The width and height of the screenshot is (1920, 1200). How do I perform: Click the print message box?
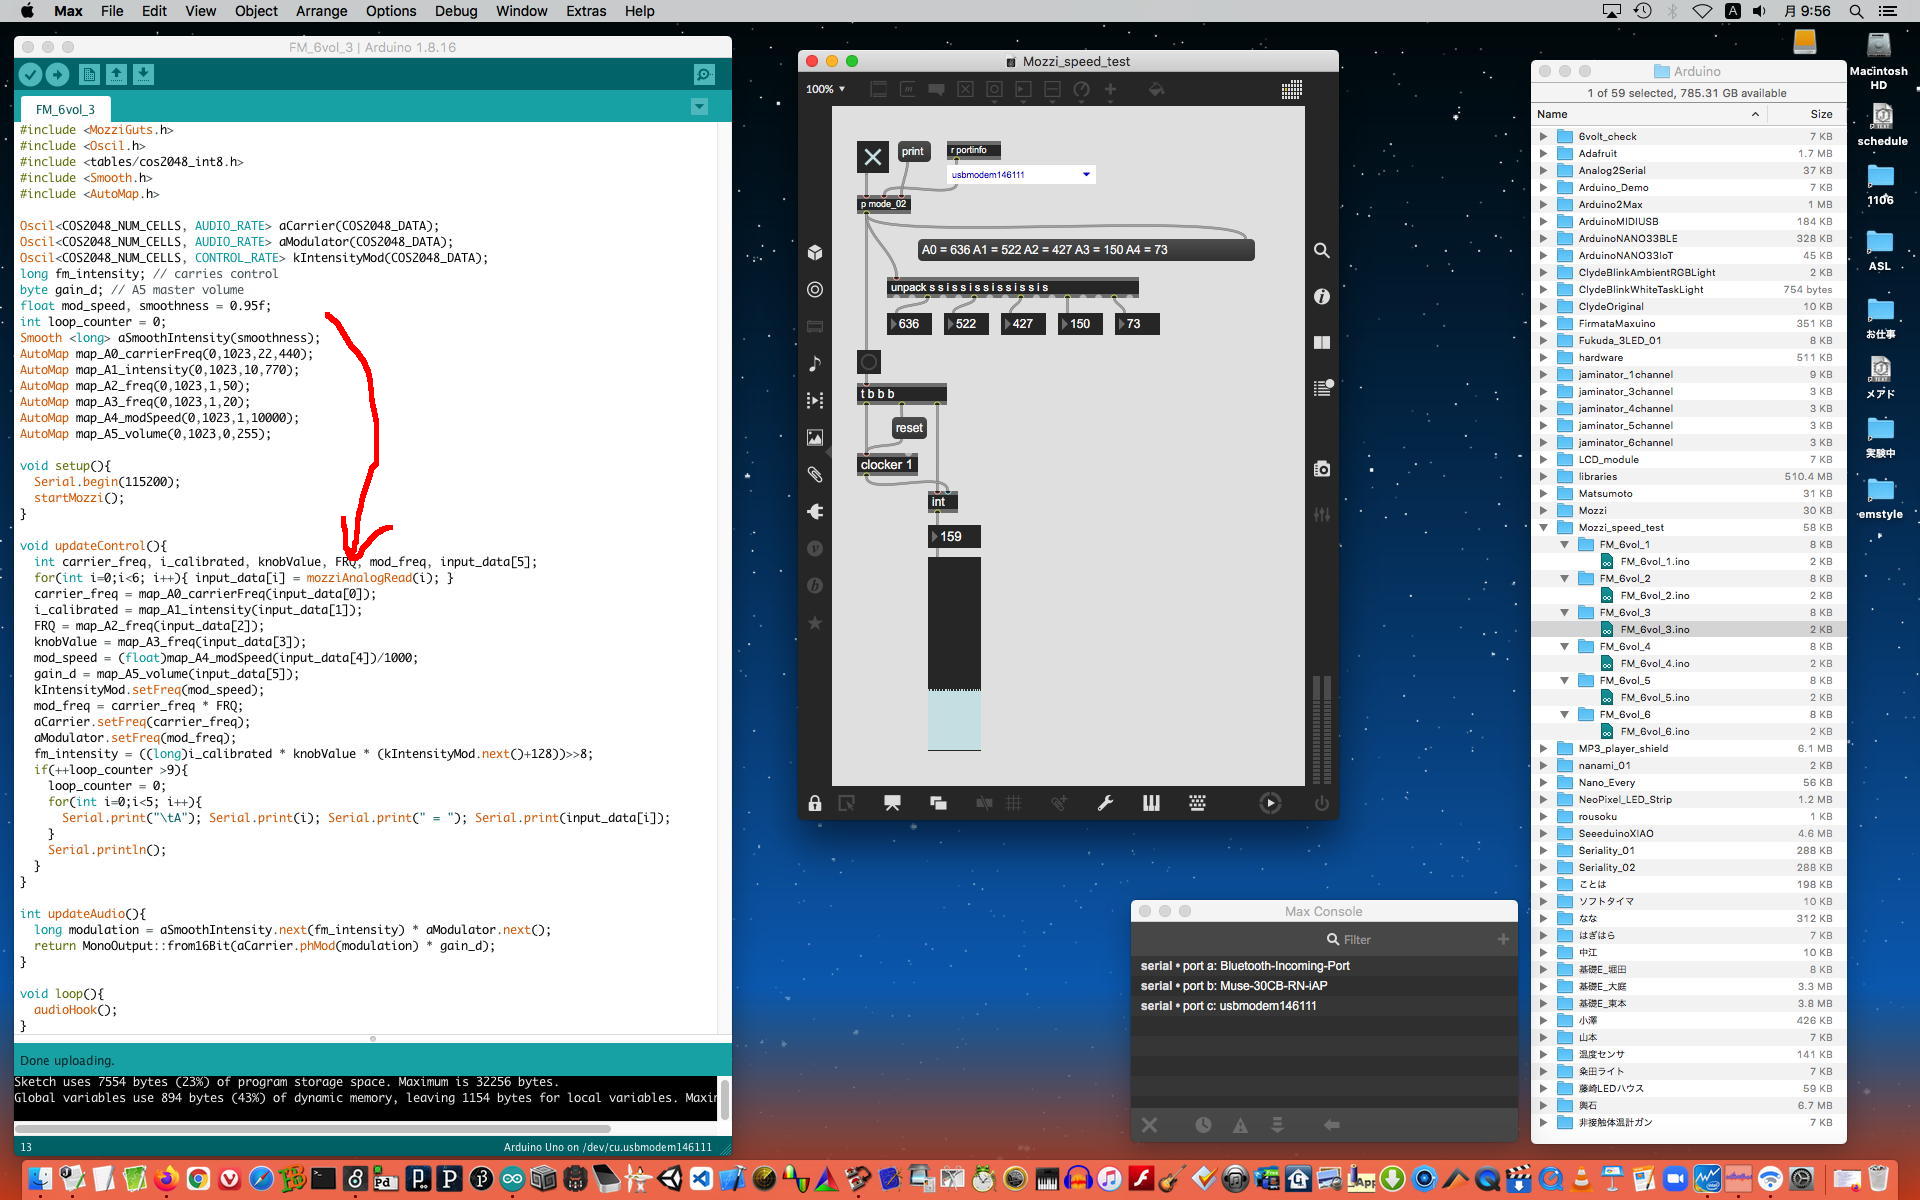[x=912, y=152]
